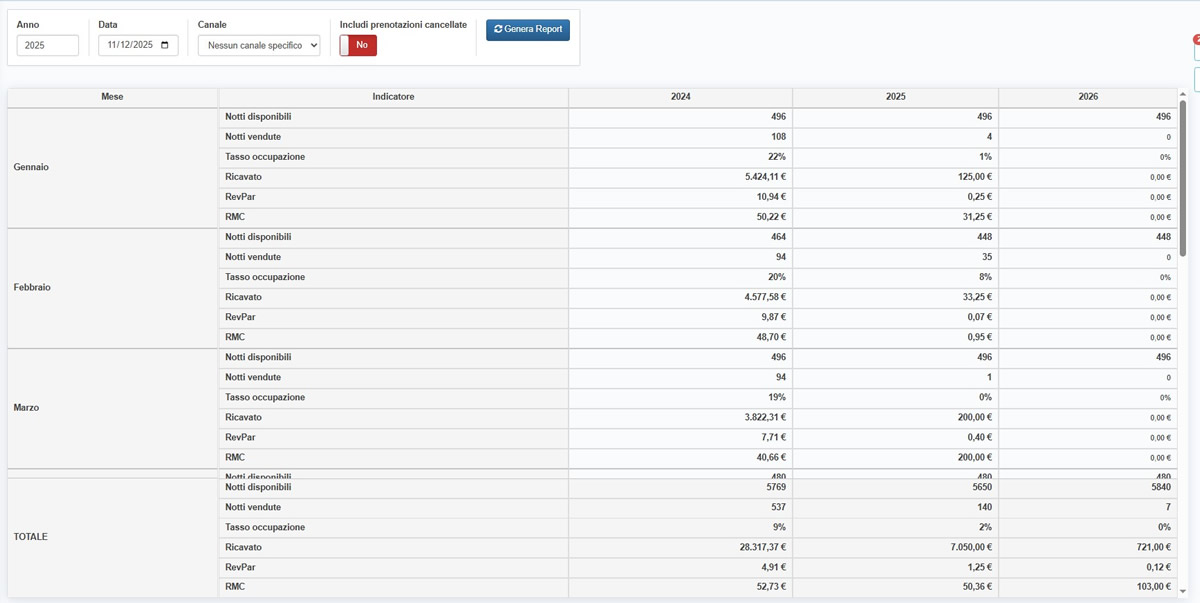Select the Marzo month cell
The height and width of the screenshot is (603, 1200).
(x=27, y=408)
